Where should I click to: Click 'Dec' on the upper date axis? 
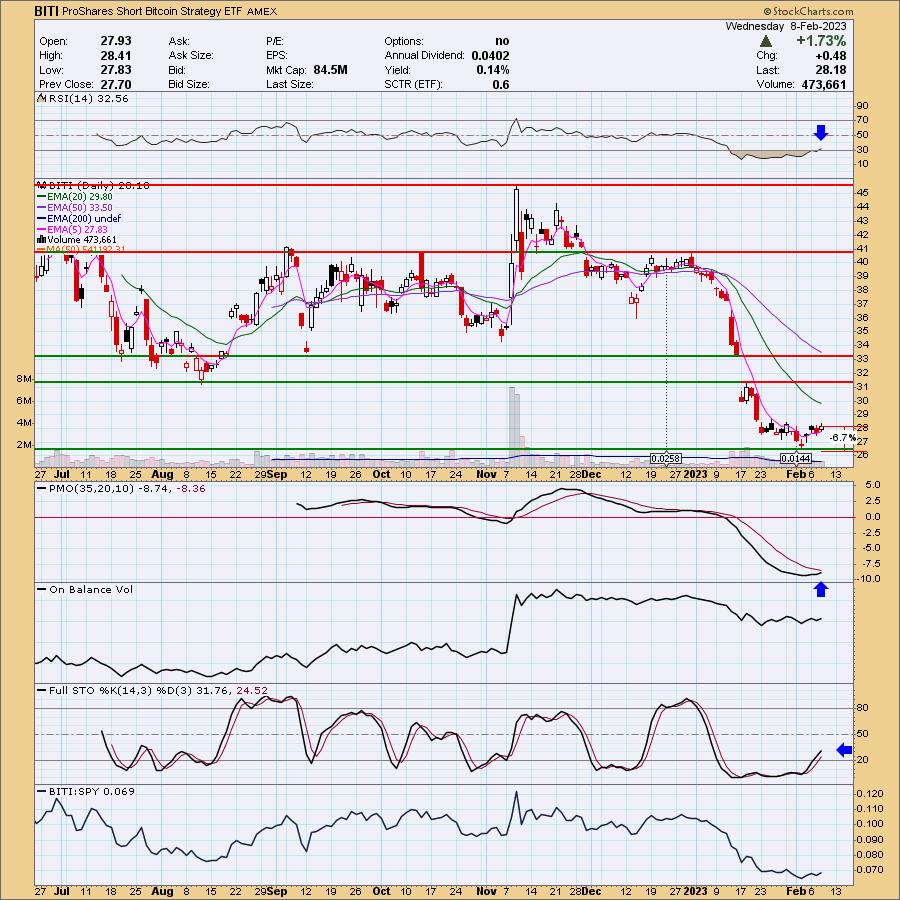pyautogui.click(x=591, y=475)
